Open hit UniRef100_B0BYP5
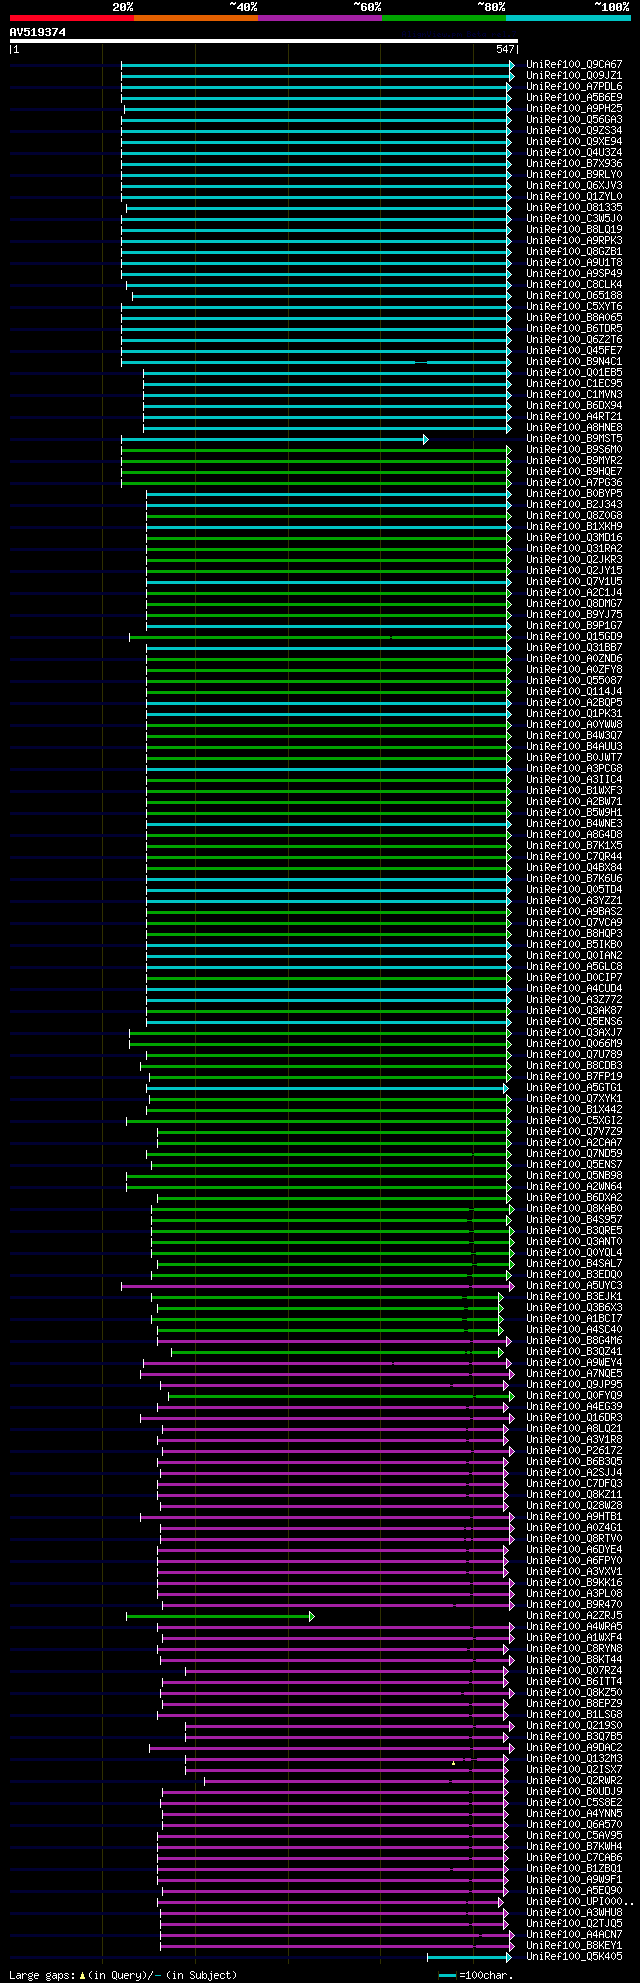Screen dimensions: 640x1983 coord(574,494)
